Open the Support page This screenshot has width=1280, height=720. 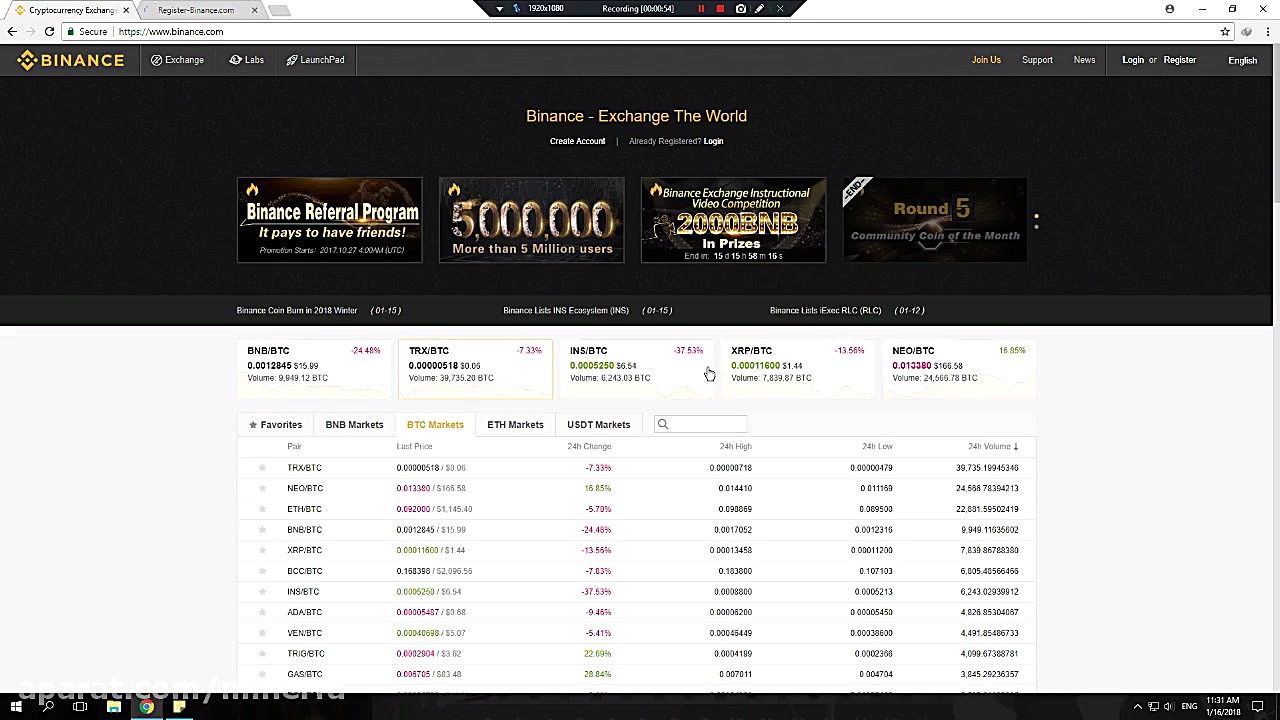tap(1037, 60)
